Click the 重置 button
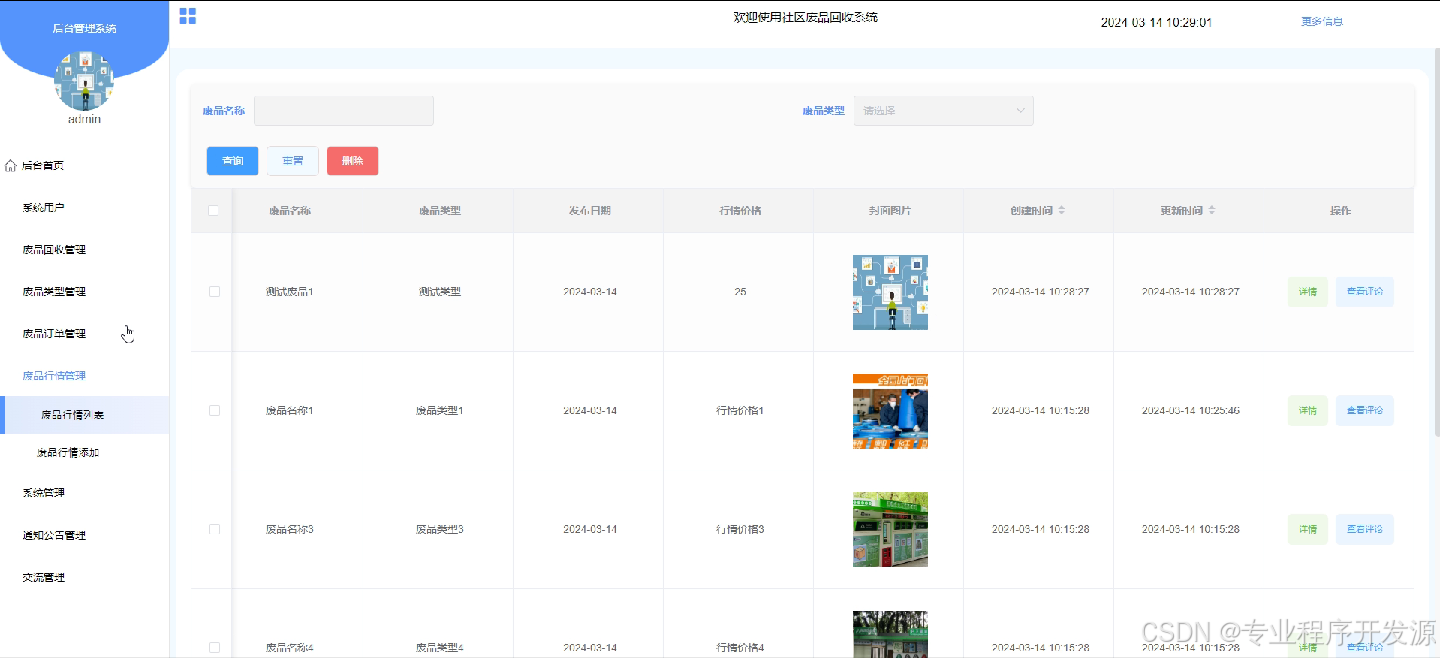Screen dimensions: 1440x658 click(292, 161)
